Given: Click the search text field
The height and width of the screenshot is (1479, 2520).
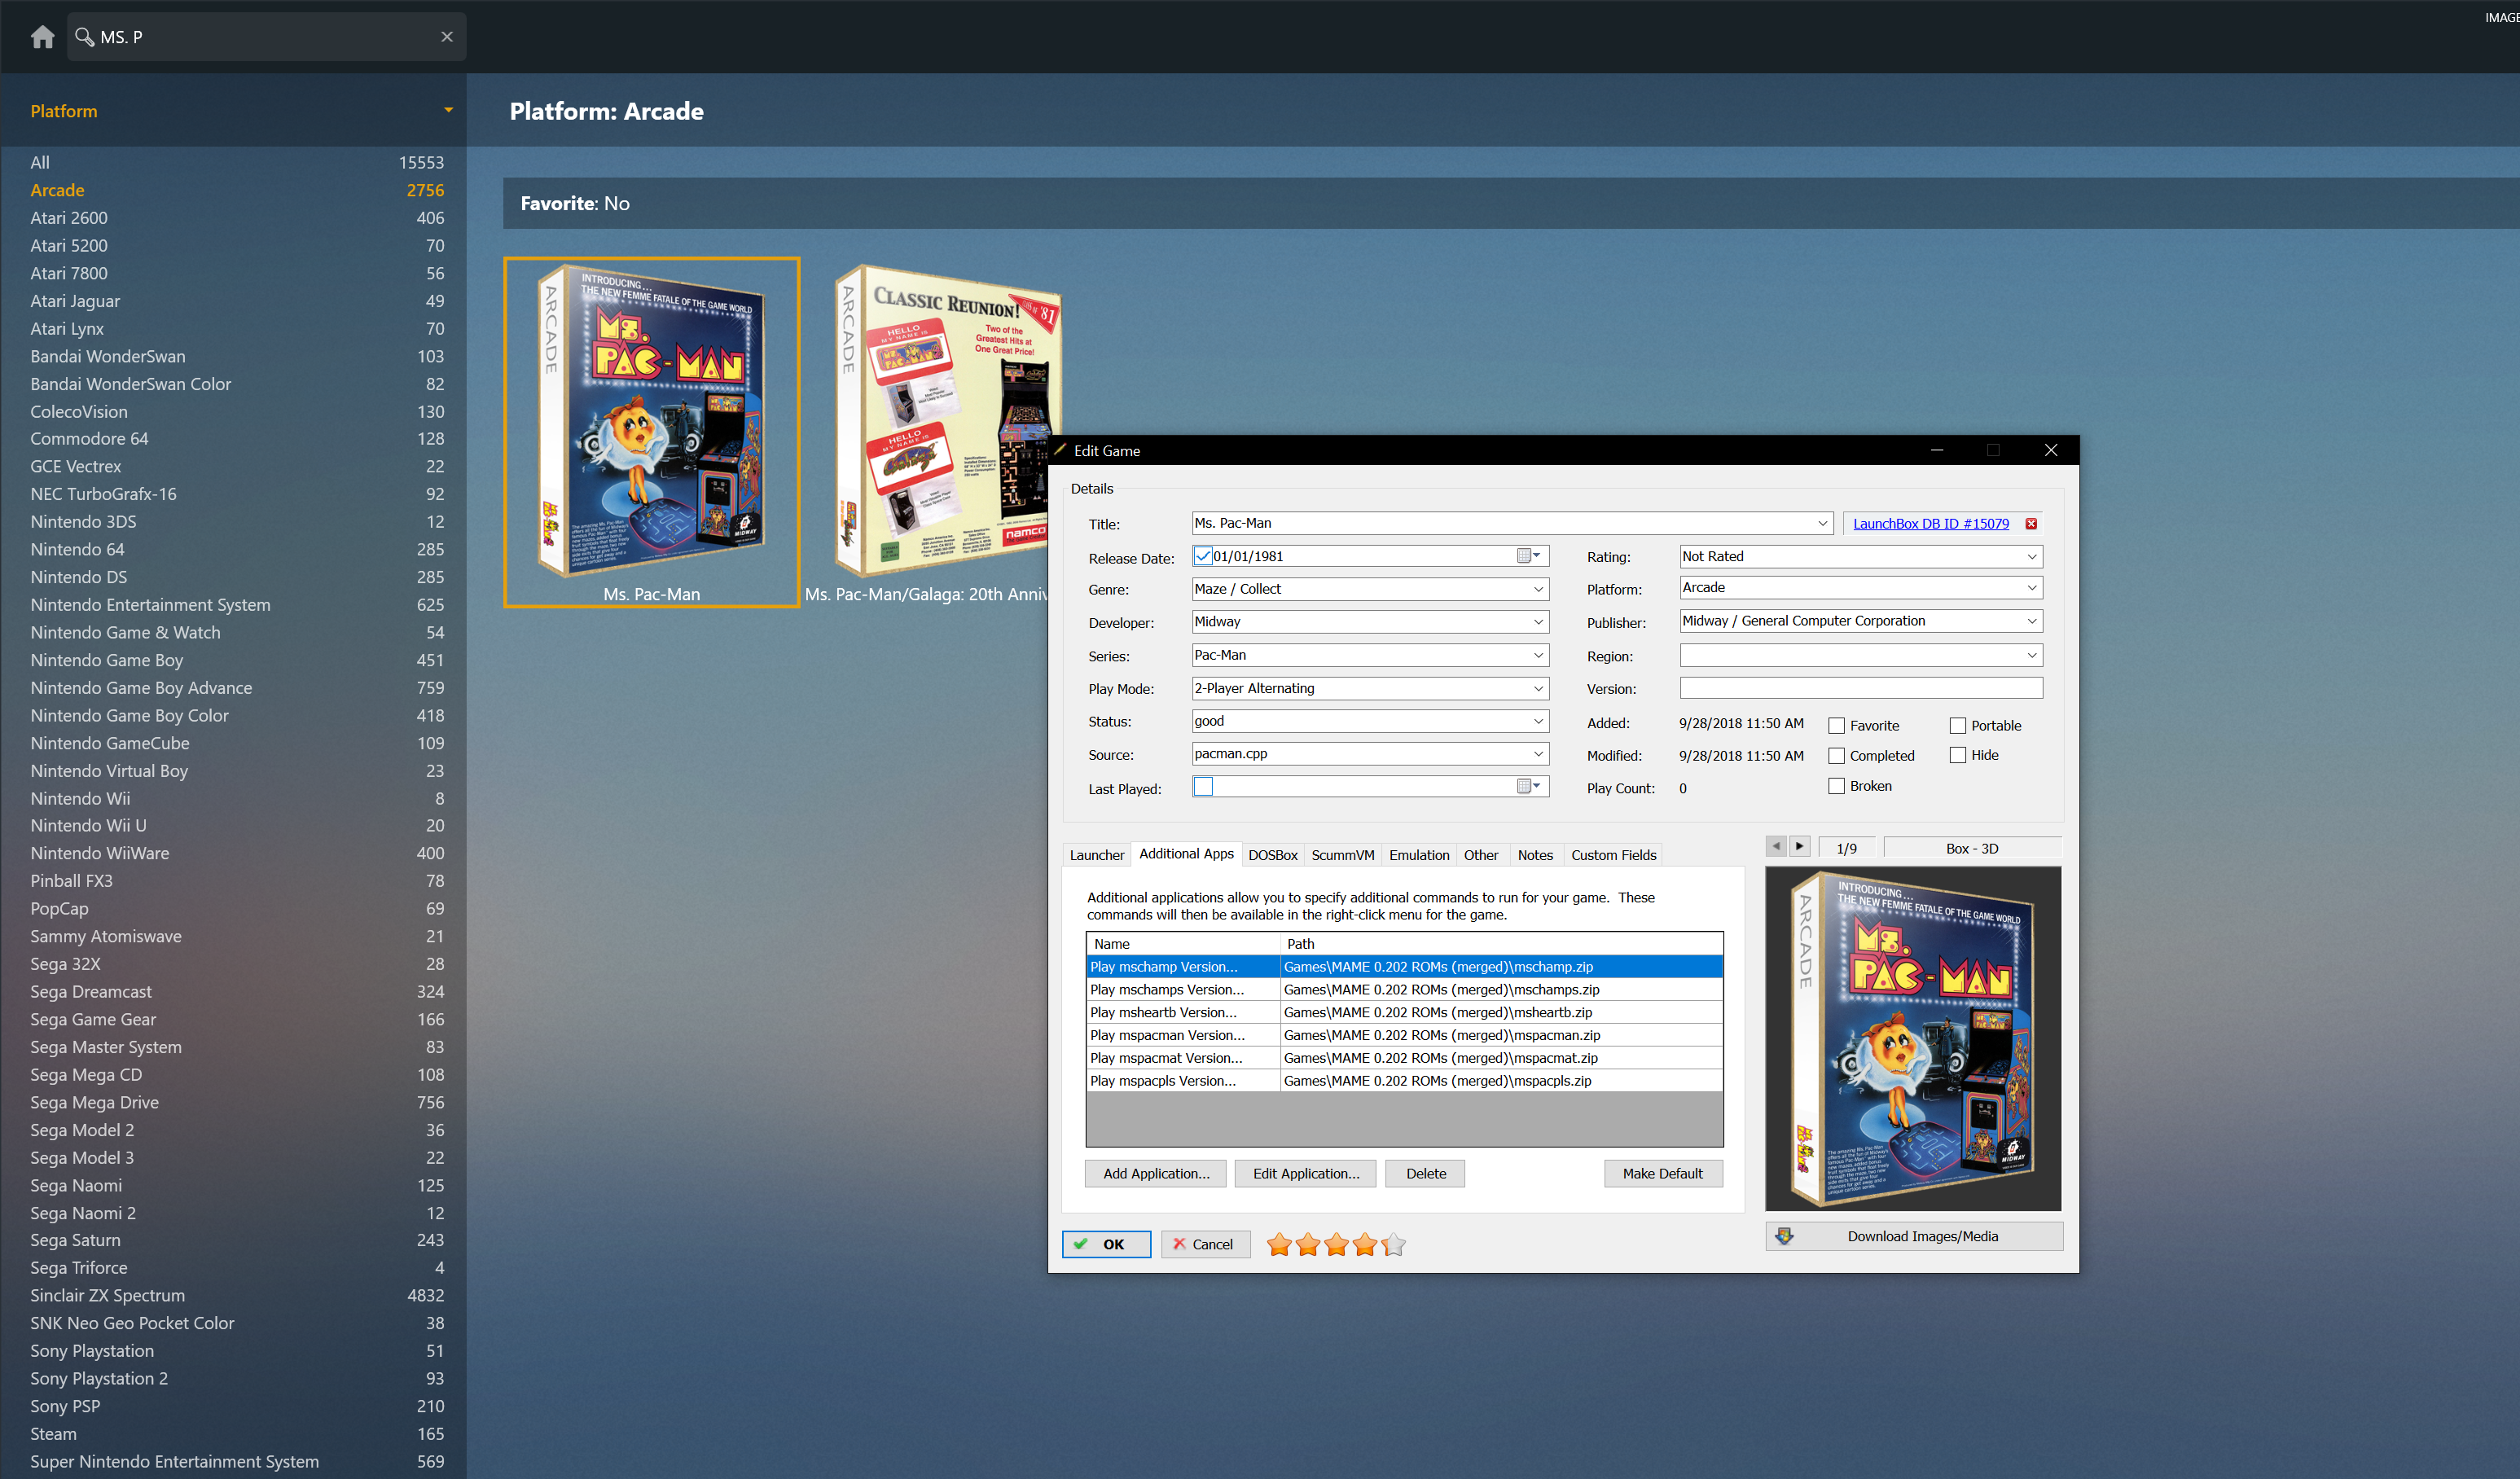Looking at the screenshot, I should point(265,37).
